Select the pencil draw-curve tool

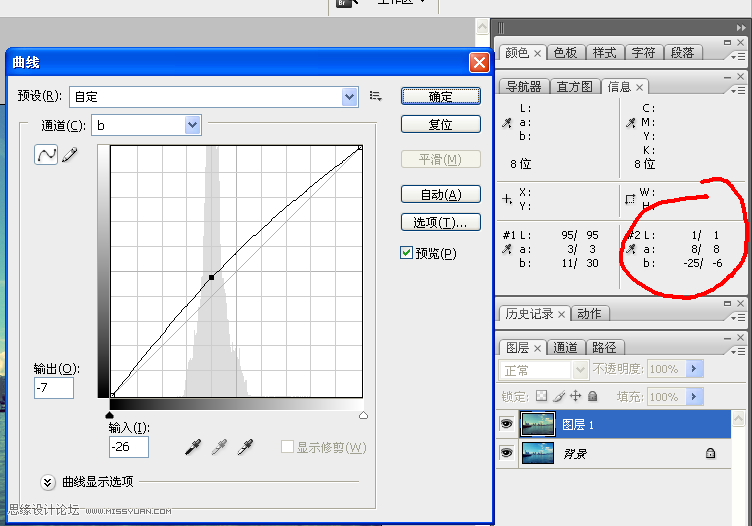pyautogui.click(x=70, y=154)
